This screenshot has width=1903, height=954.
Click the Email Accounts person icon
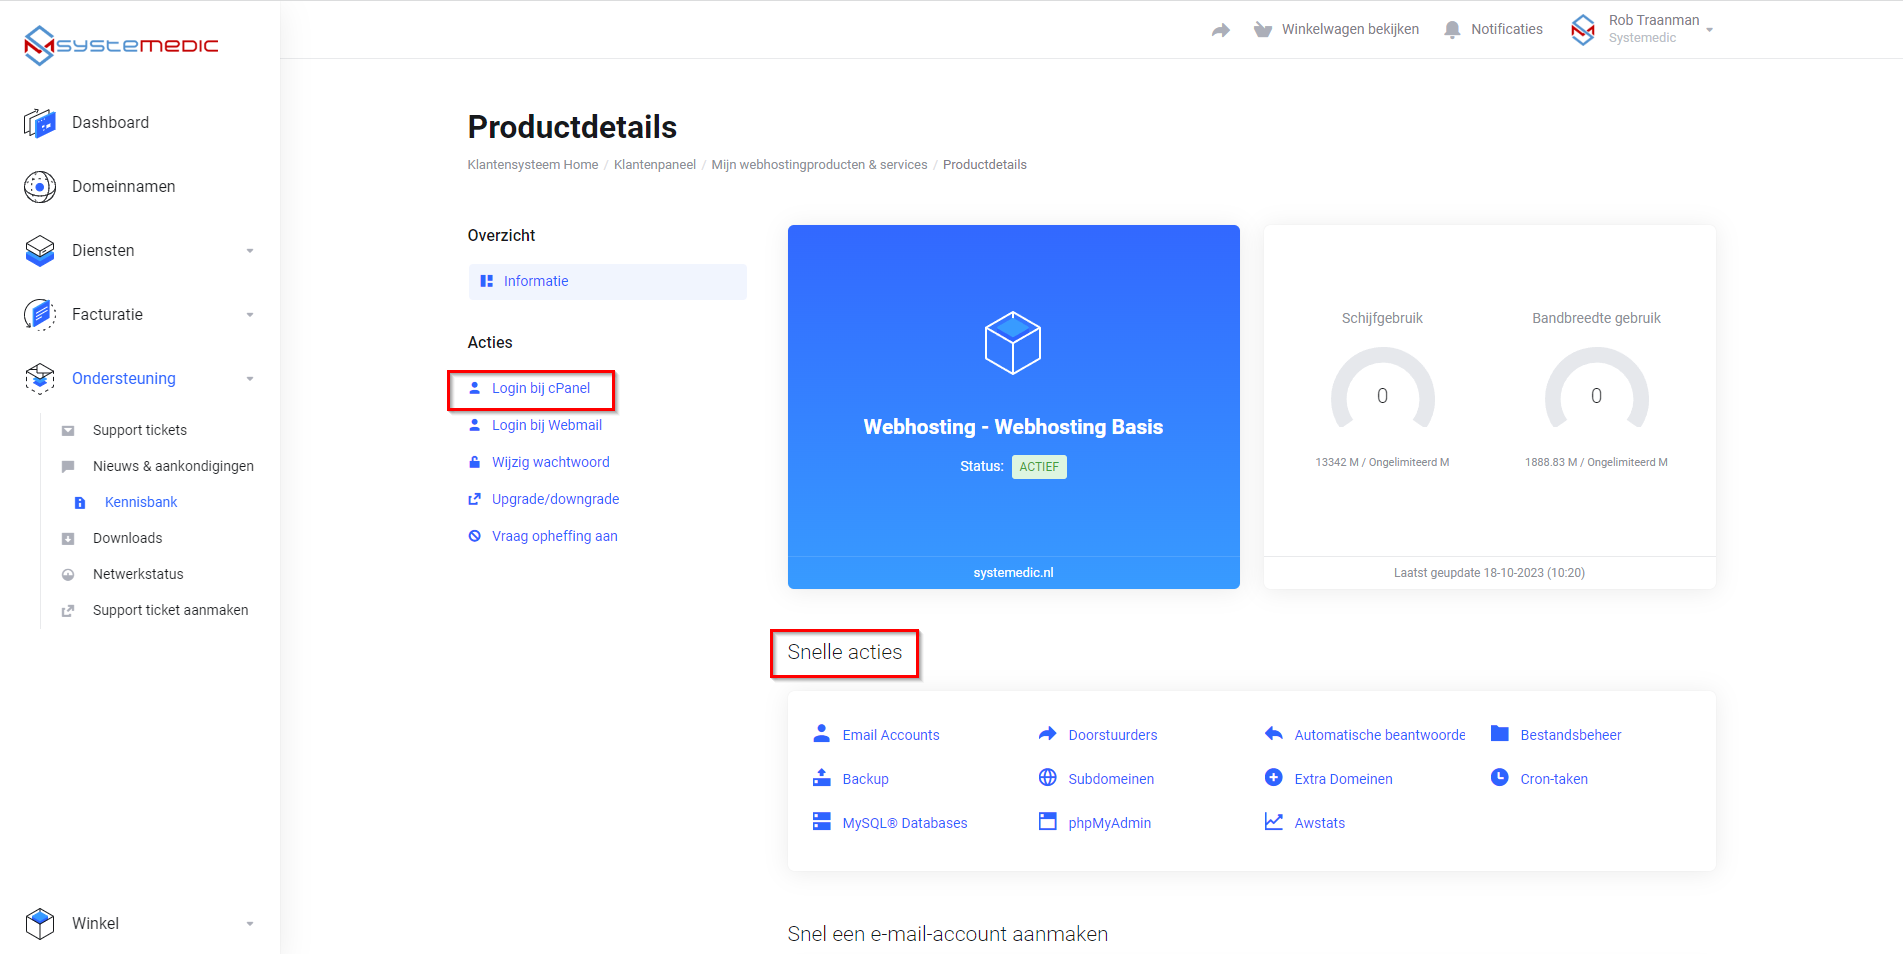(x=822, y=734)
